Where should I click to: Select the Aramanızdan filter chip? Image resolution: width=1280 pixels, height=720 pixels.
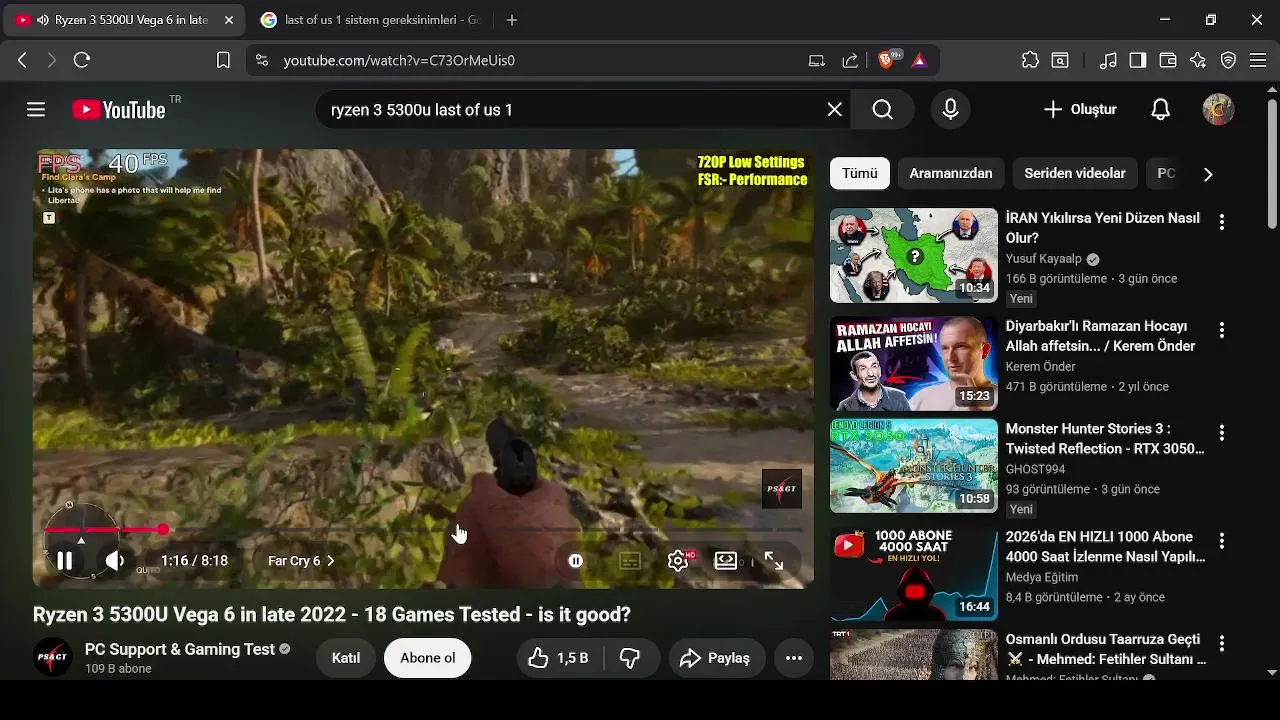pyautogui.click(x=951, y=173)
